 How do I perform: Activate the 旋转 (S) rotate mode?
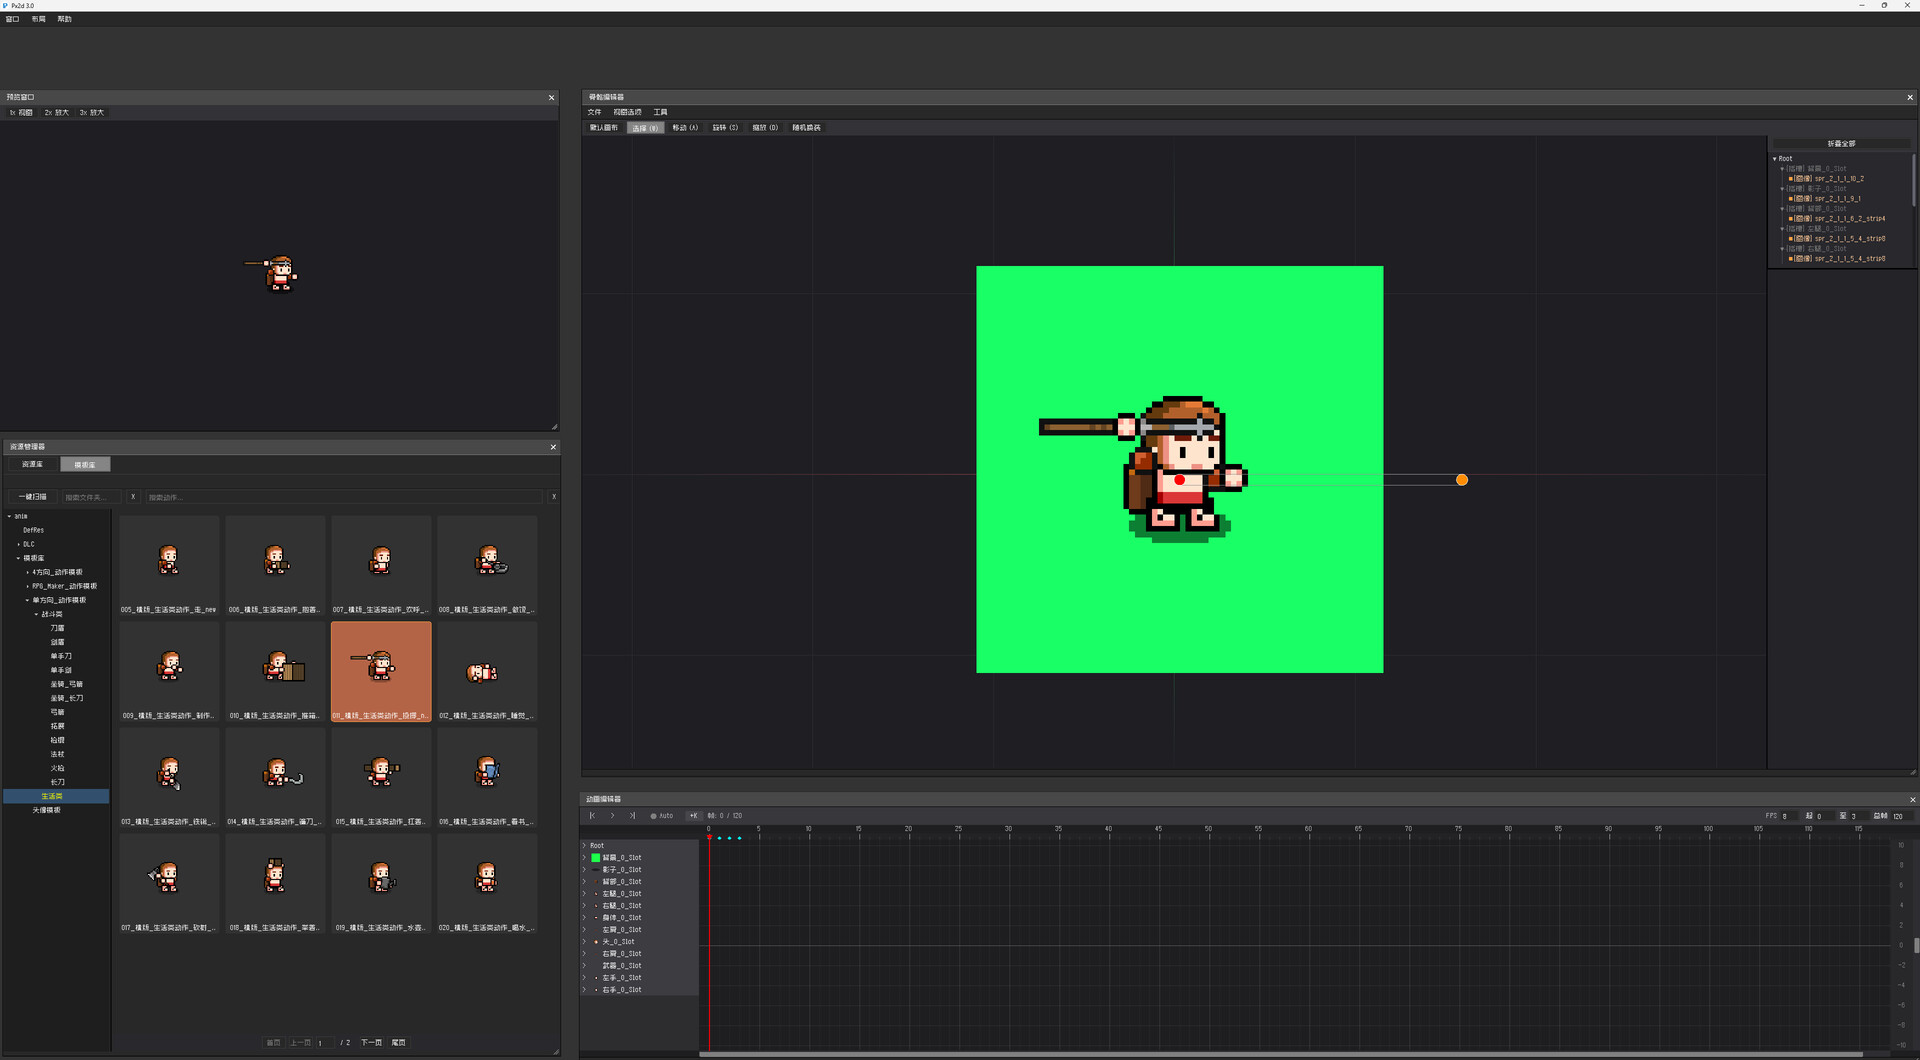tap(725, 128)
